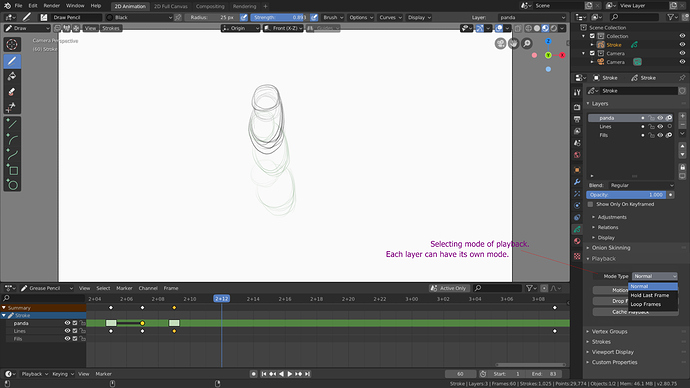
Task: Open the Object Data properties tab
Action: [x=577, y=229]
